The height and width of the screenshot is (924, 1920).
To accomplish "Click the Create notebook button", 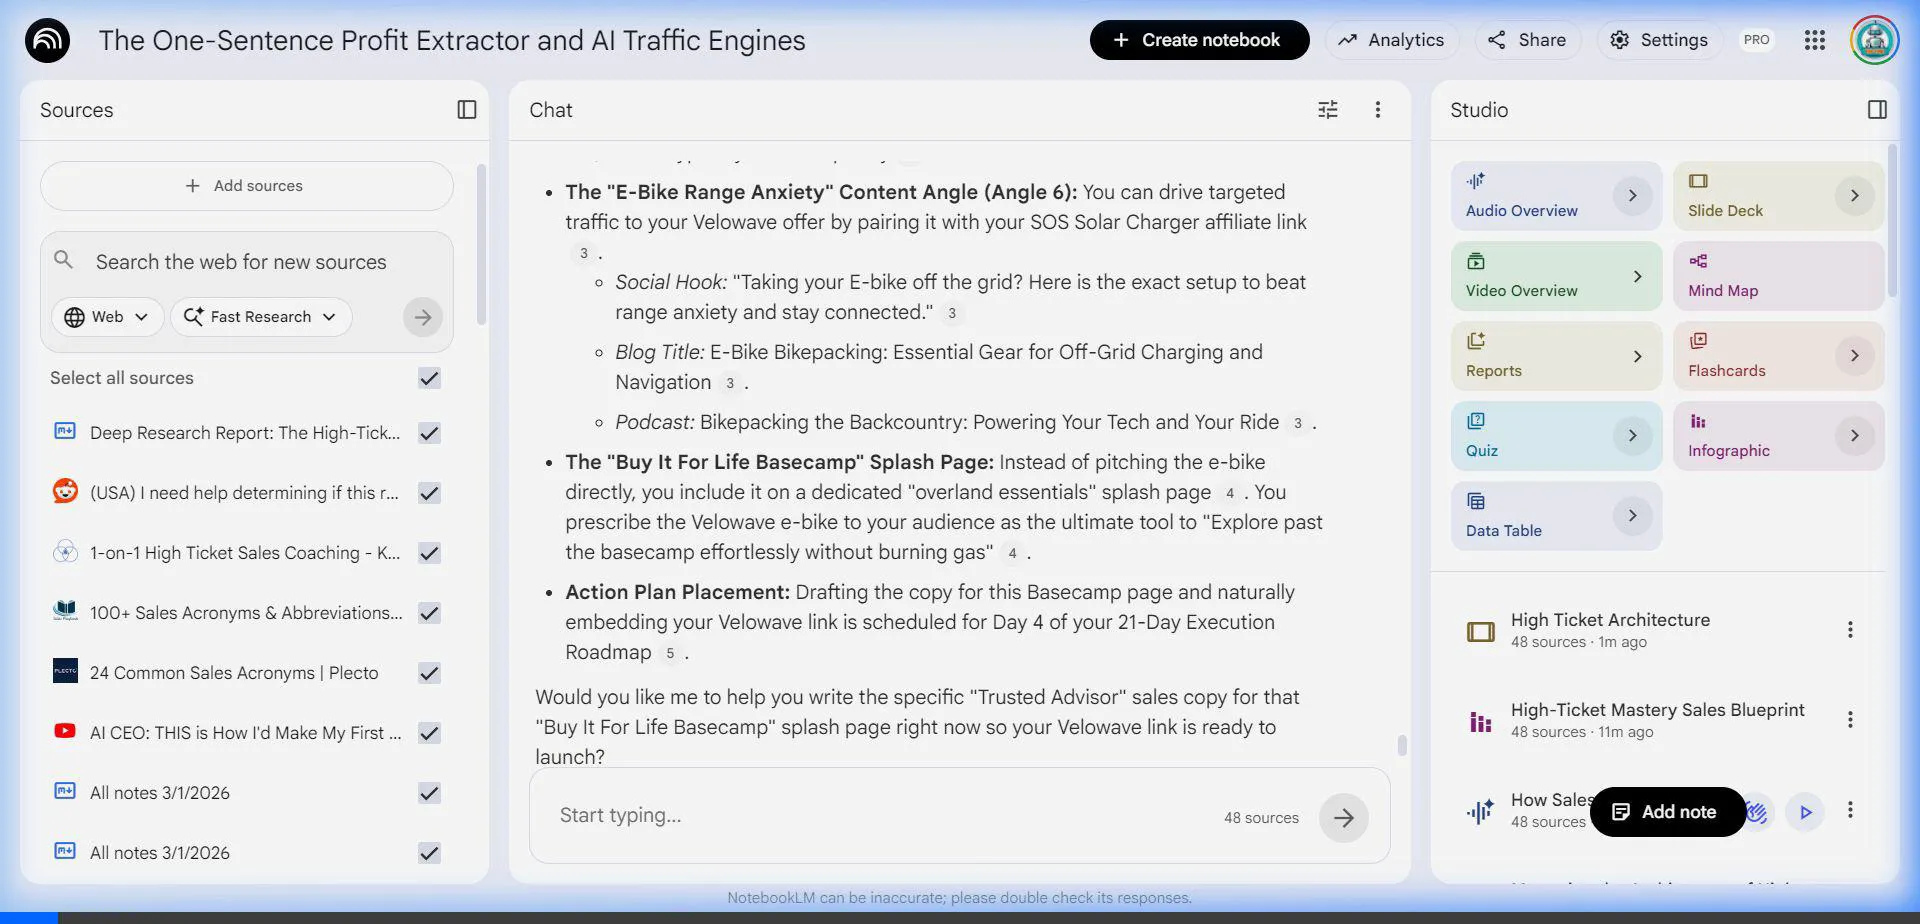I will (1198, 40).
